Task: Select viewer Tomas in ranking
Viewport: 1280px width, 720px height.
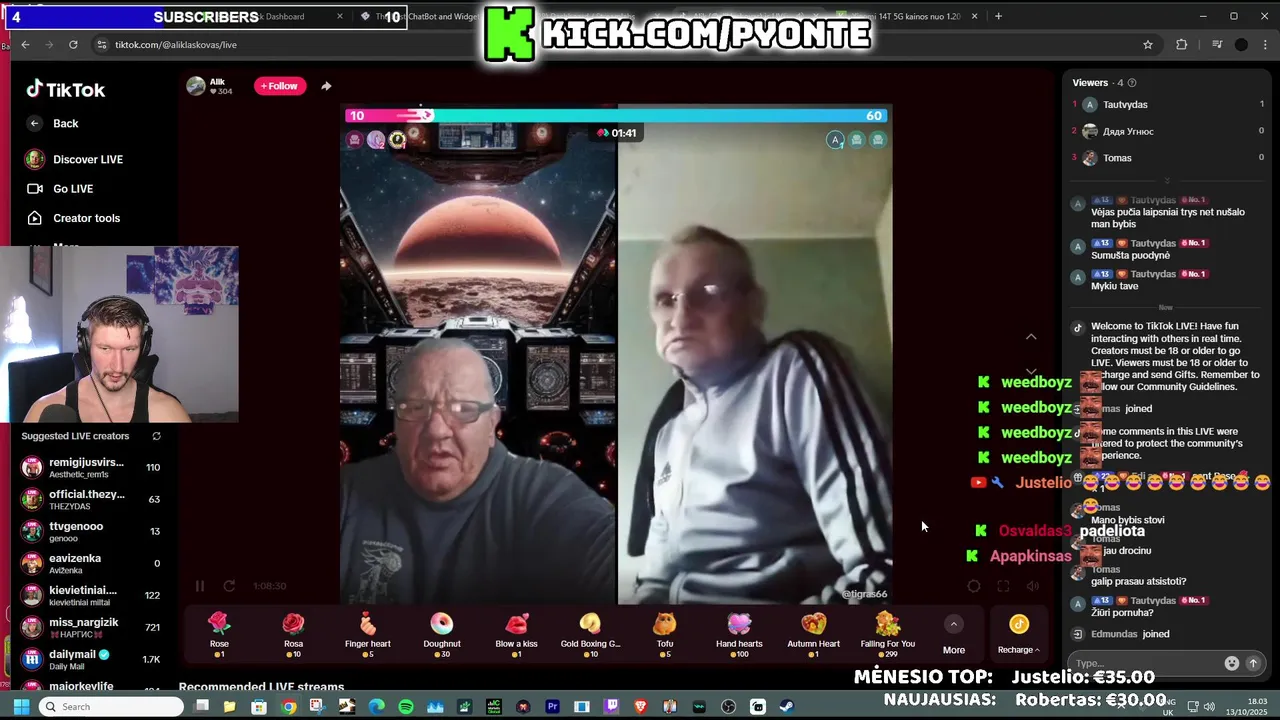Action: coord(1168,158)
